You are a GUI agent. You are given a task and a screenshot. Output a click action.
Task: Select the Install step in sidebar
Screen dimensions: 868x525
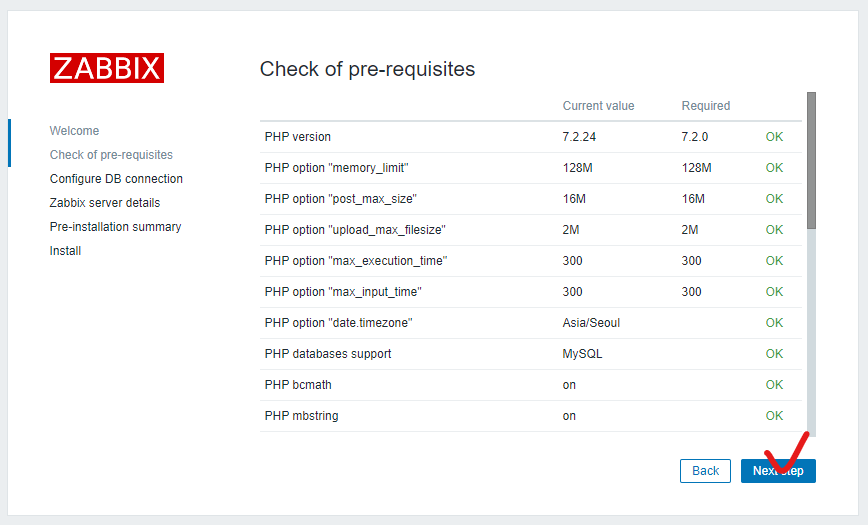coord(65,251)
